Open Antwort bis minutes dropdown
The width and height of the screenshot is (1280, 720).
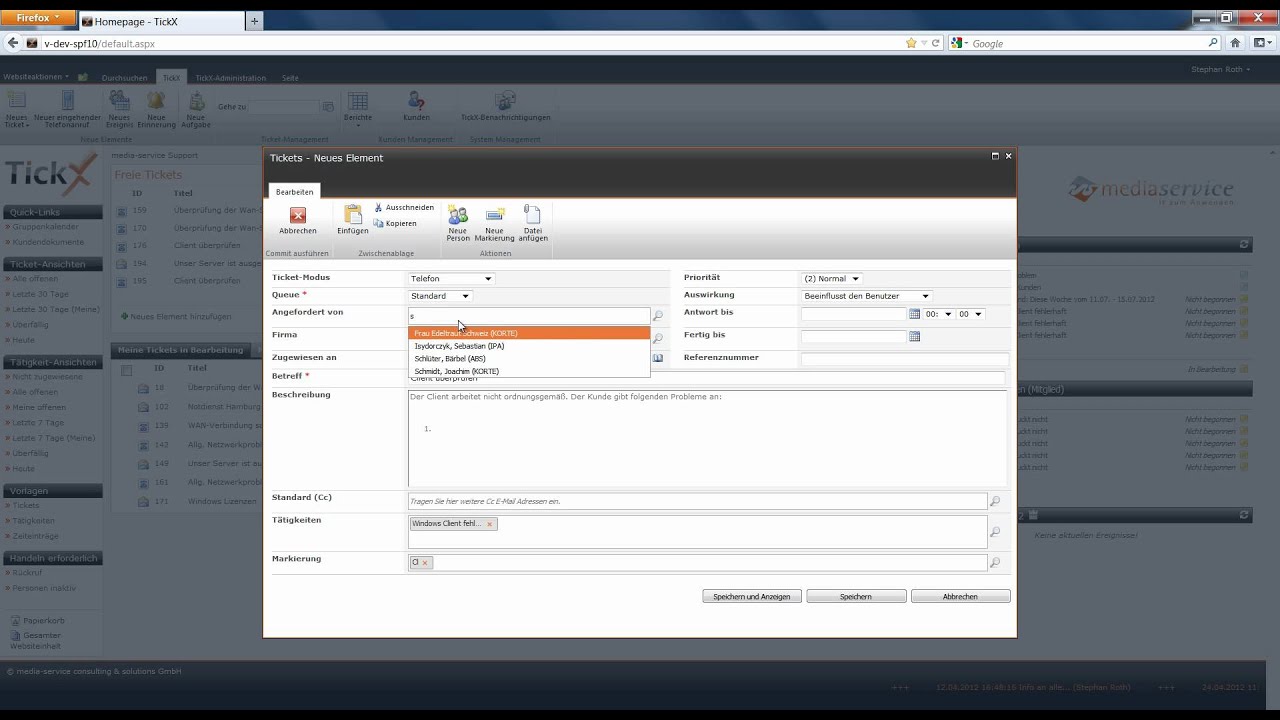pos(970,314)
